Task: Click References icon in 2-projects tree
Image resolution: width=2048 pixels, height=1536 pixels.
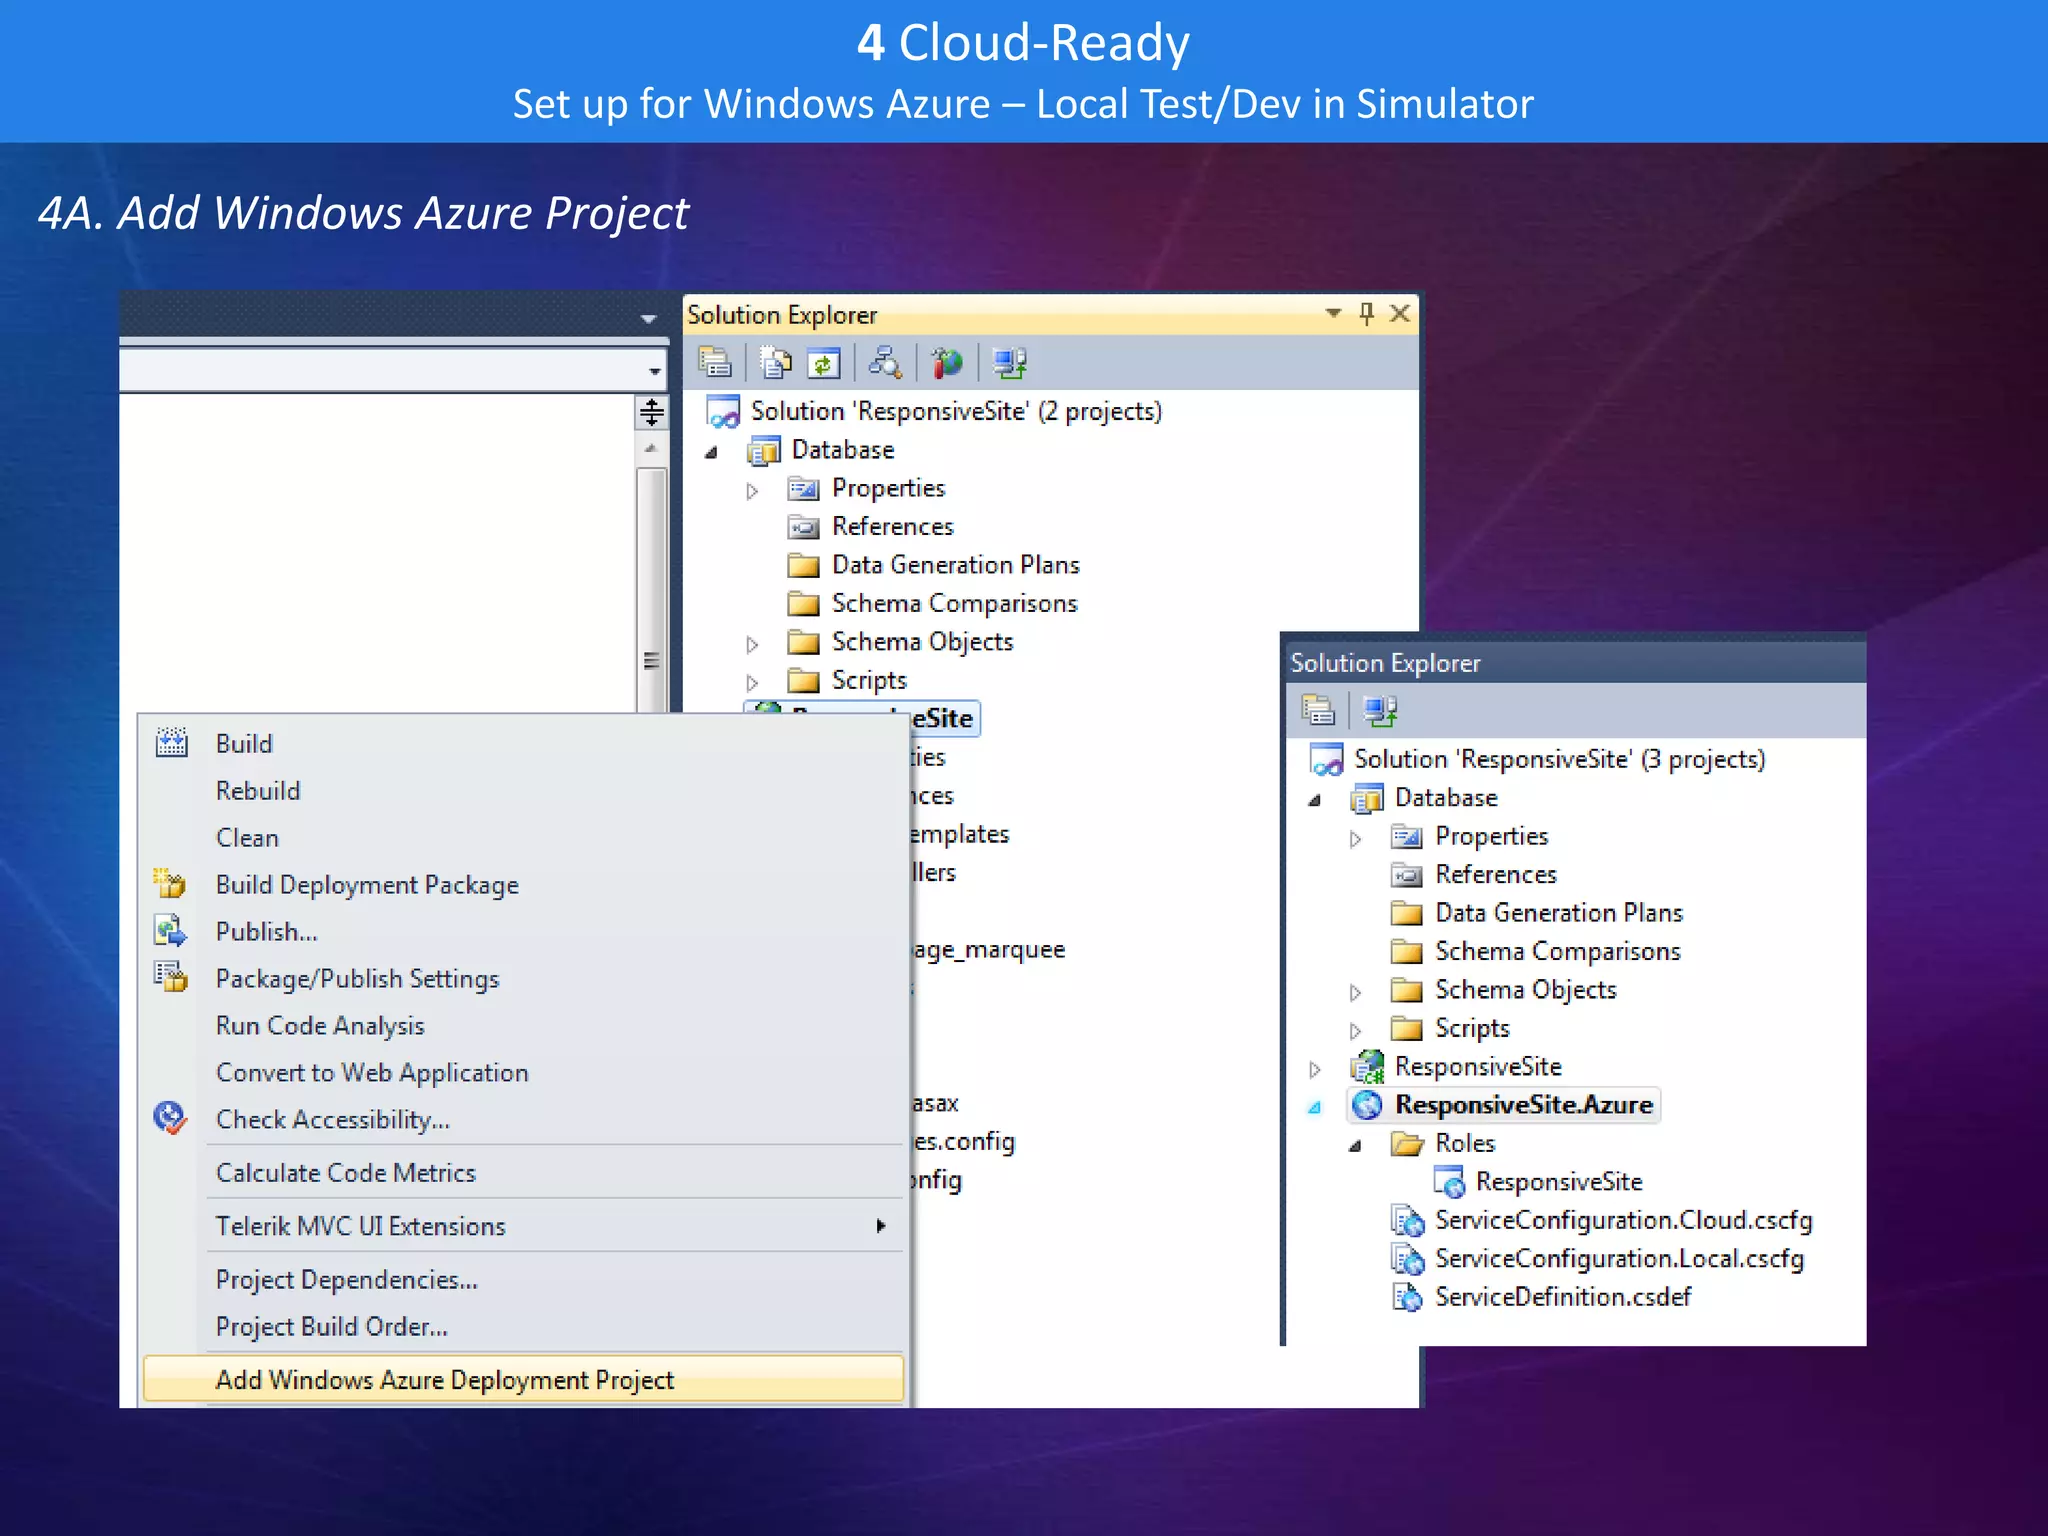Action: tap(803, 527)
